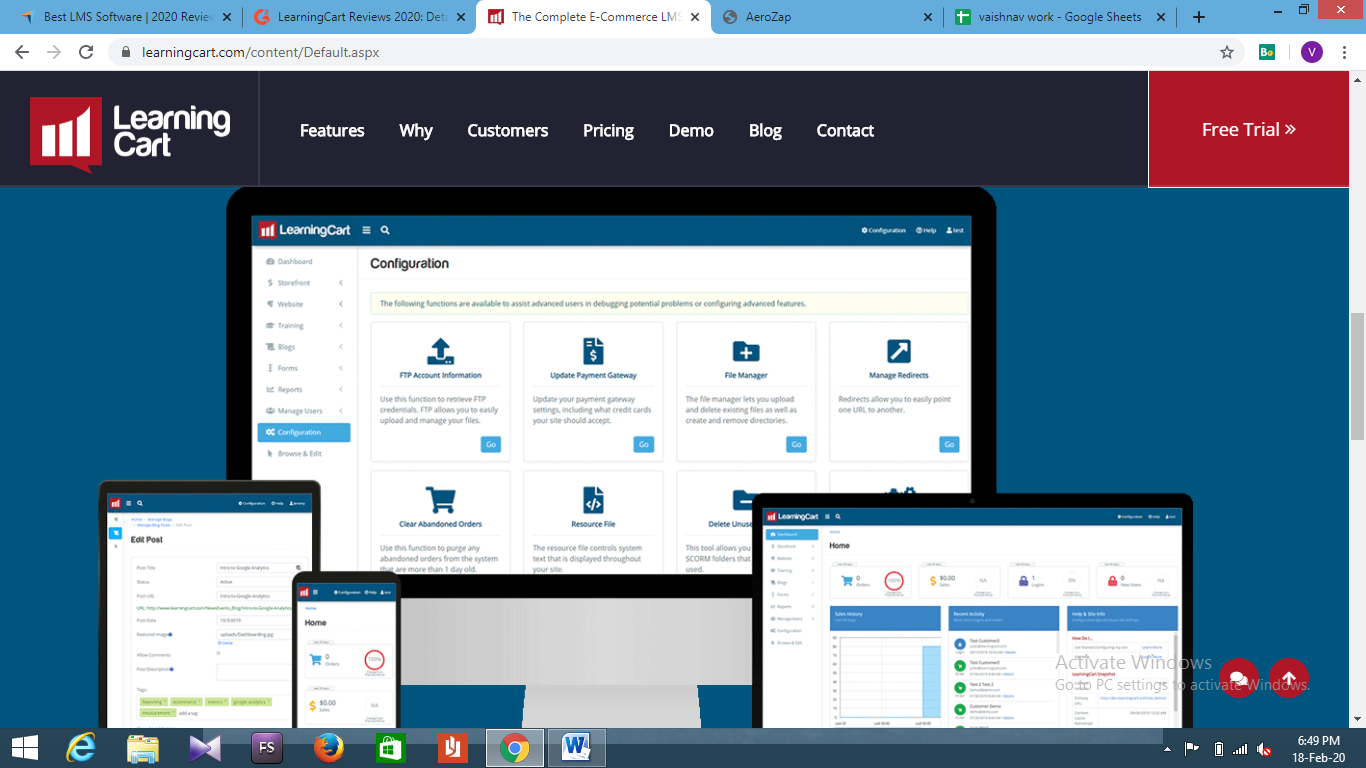
Task: Click the scroll-to-top arrow button
Action: [1289, 678]
